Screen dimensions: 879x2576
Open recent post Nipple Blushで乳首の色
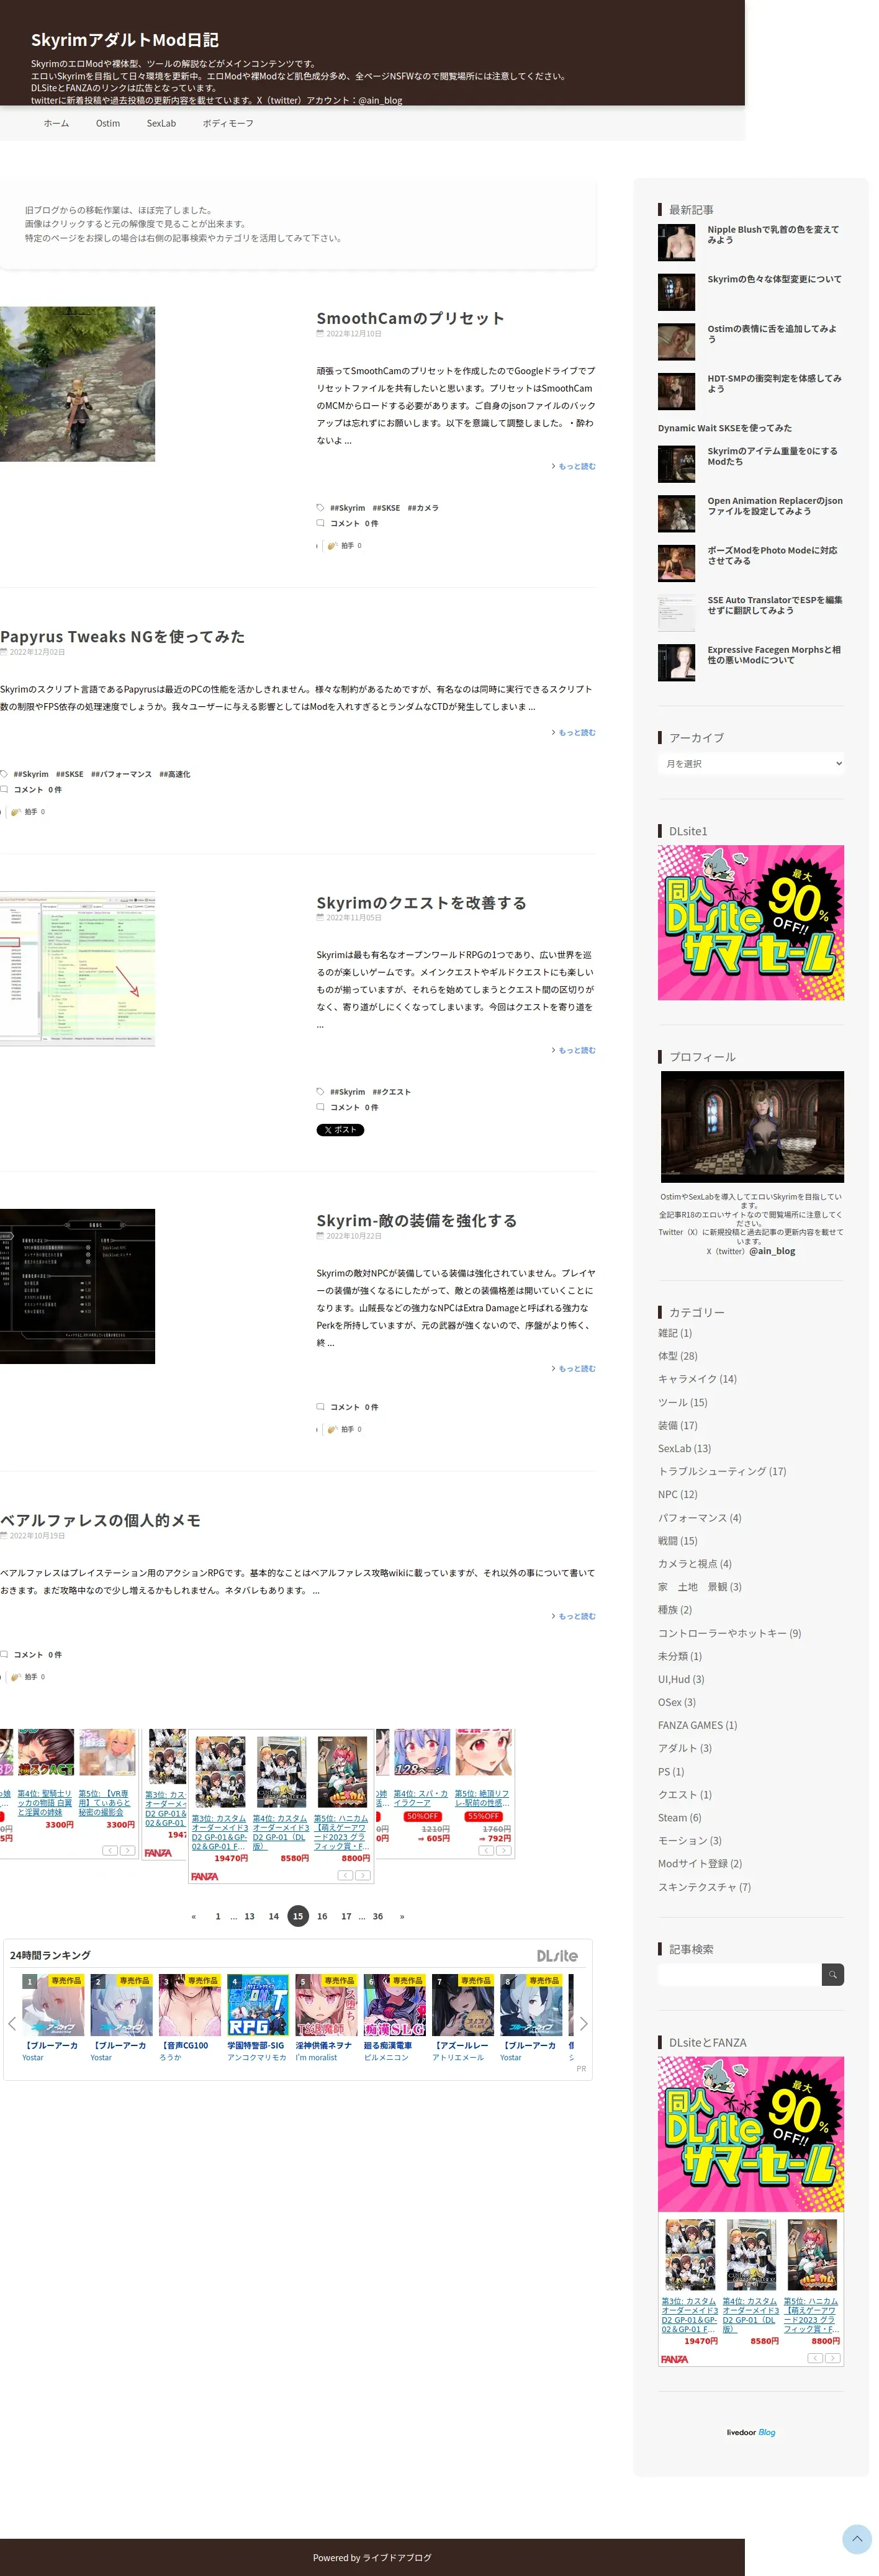(774, 234)
